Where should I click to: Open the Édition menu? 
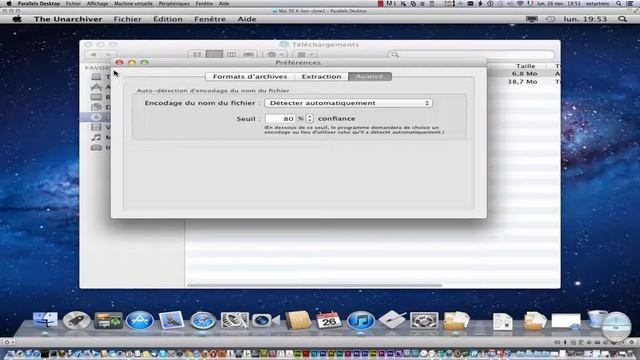click(168, 19)
